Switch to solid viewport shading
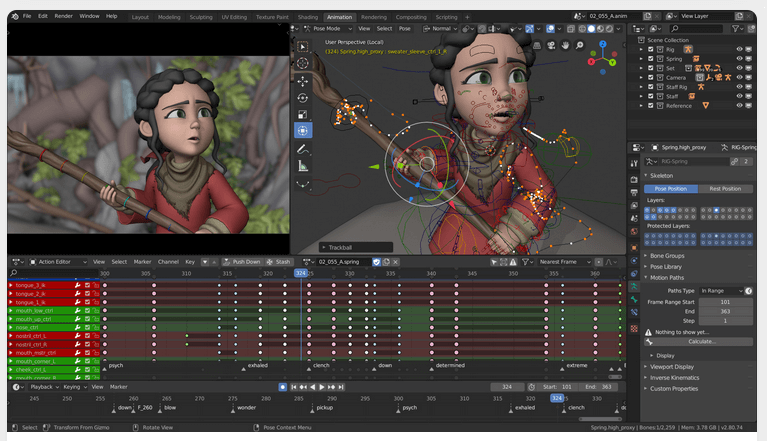This screenshot has width=767, height=441. click(591, 29)
